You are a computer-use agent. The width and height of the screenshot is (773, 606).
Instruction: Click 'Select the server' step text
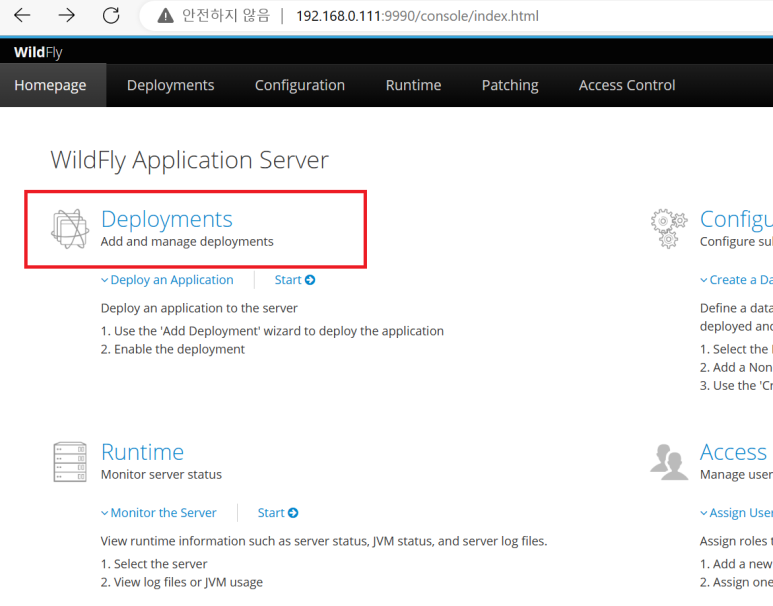coord(154,564)
